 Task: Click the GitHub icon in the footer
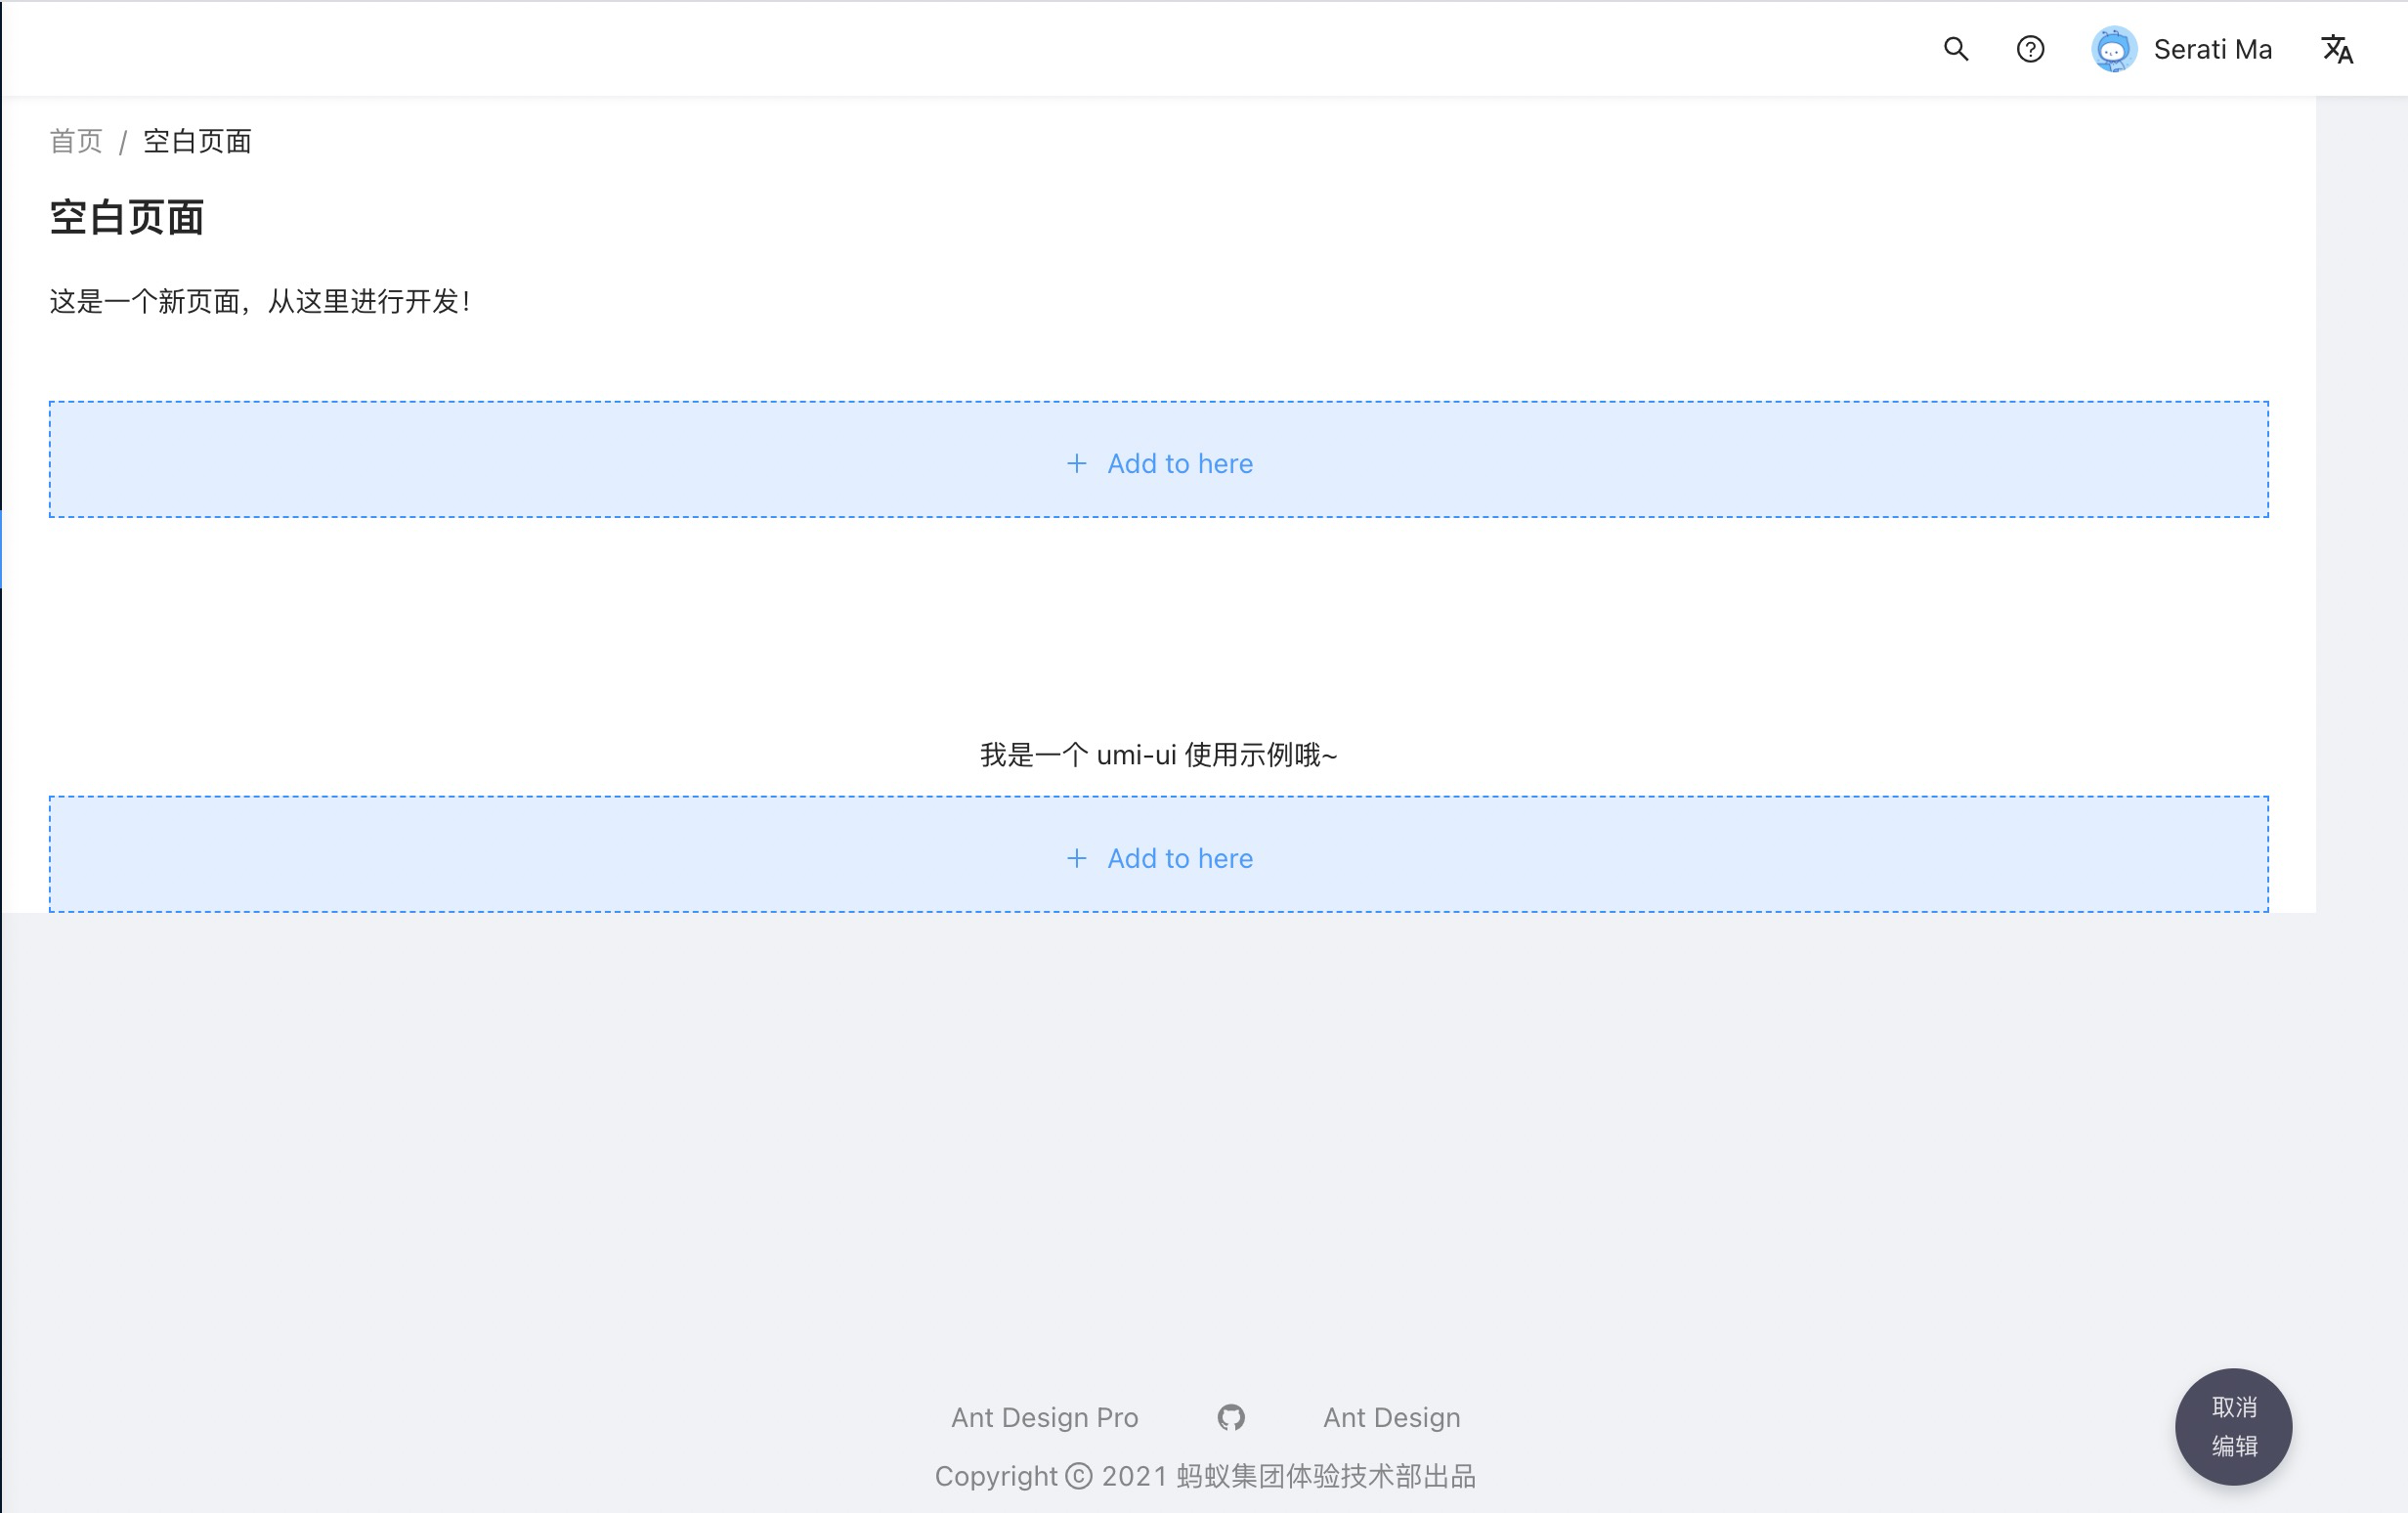click(x=1230, y=1417)
